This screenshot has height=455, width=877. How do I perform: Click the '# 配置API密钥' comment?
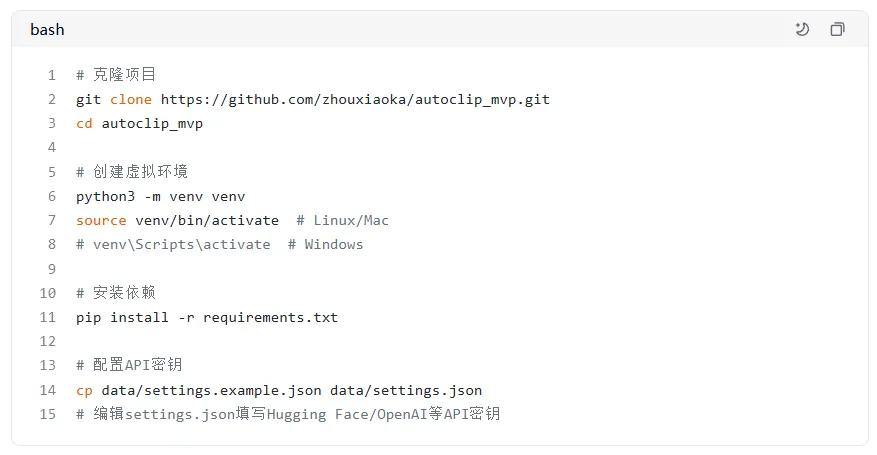tap(129, 365)
